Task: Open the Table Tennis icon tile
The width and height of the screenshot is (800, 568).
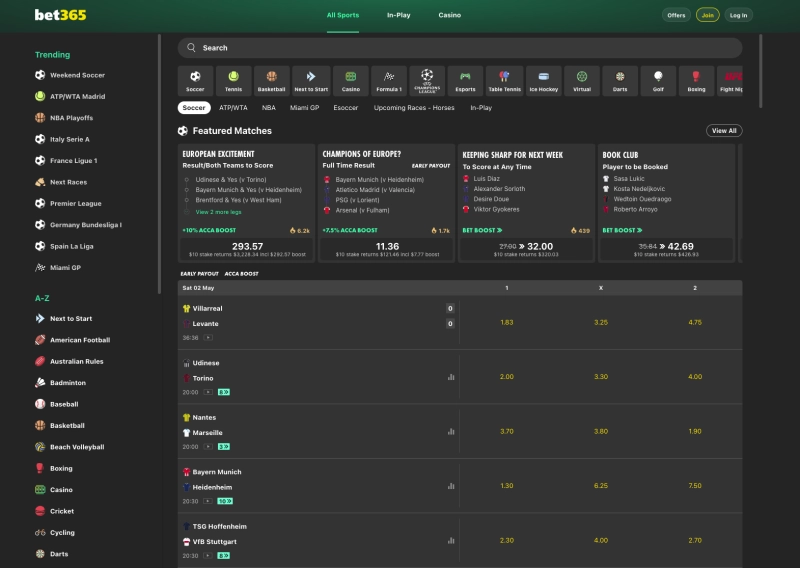Action: pos(505,81)
